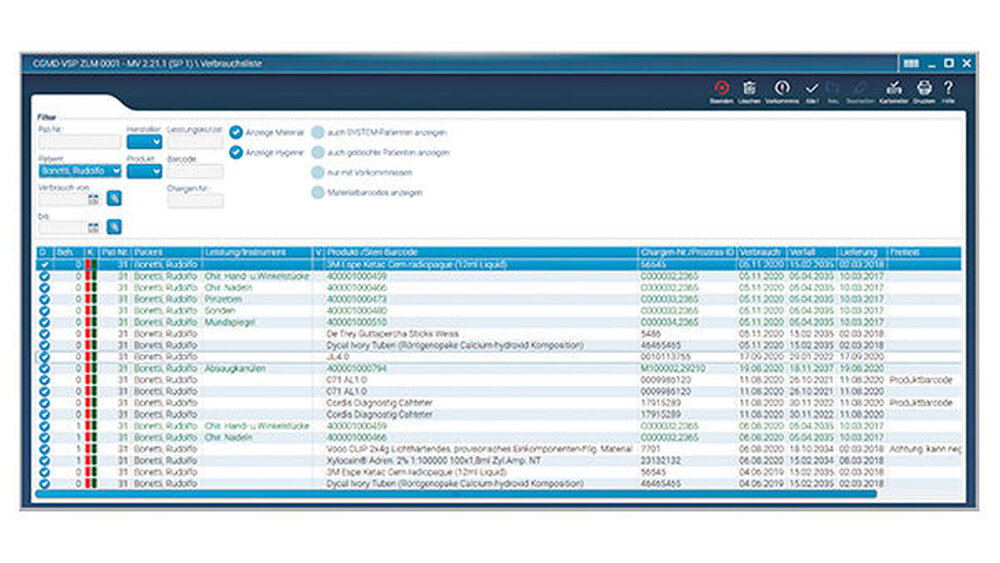Viewport: 1000px width, 563px height.
Task: Sort by the Verbrauch column header
Action: (x=761, y=252)
